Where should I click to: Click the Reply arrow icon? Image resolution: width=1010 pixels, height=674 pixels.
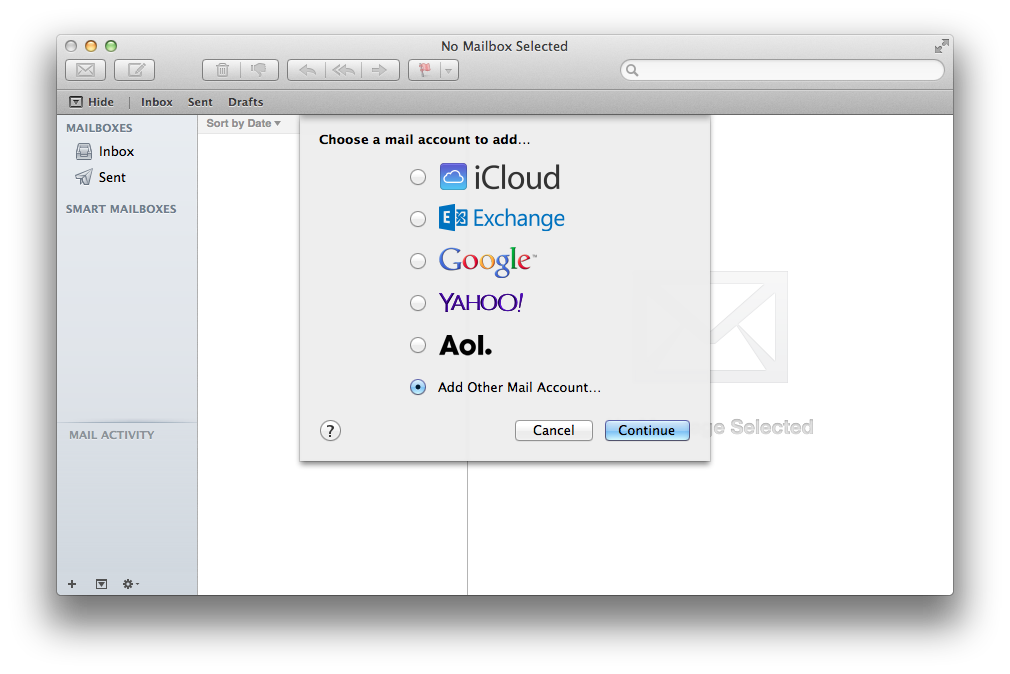tap(307, 70)
